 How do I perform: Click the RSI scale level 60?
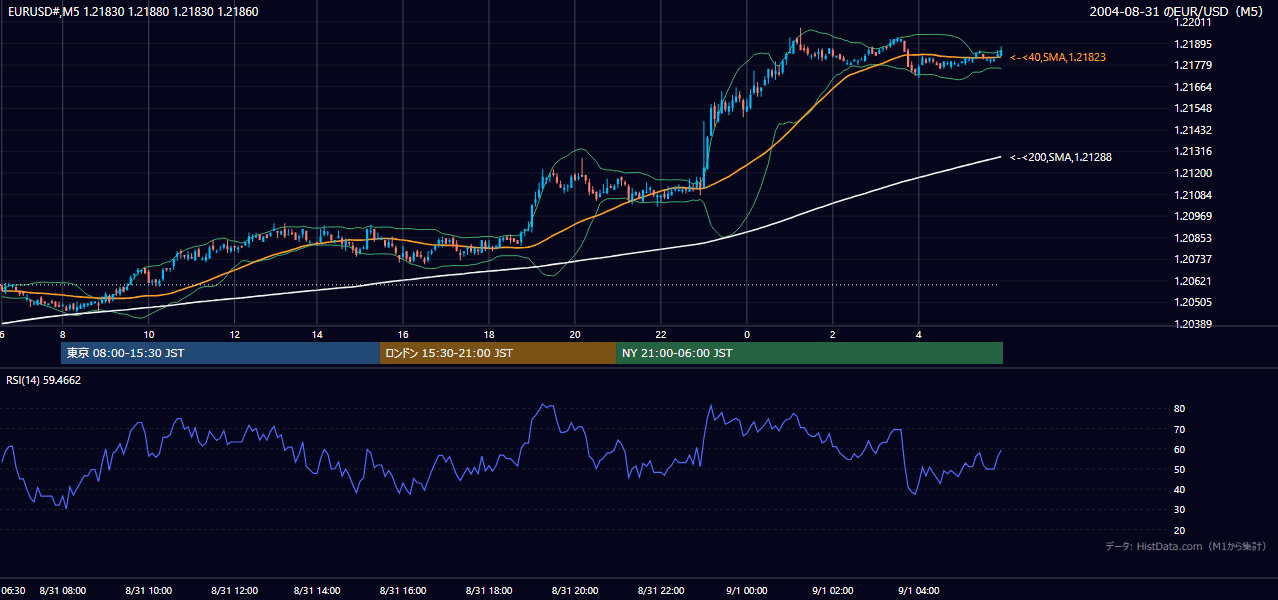pyautogui.click(x=1179, y=449)
